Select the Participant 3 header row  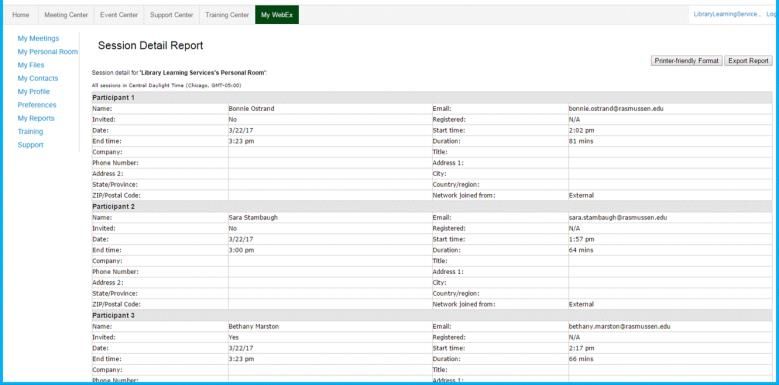click(432, 315)
